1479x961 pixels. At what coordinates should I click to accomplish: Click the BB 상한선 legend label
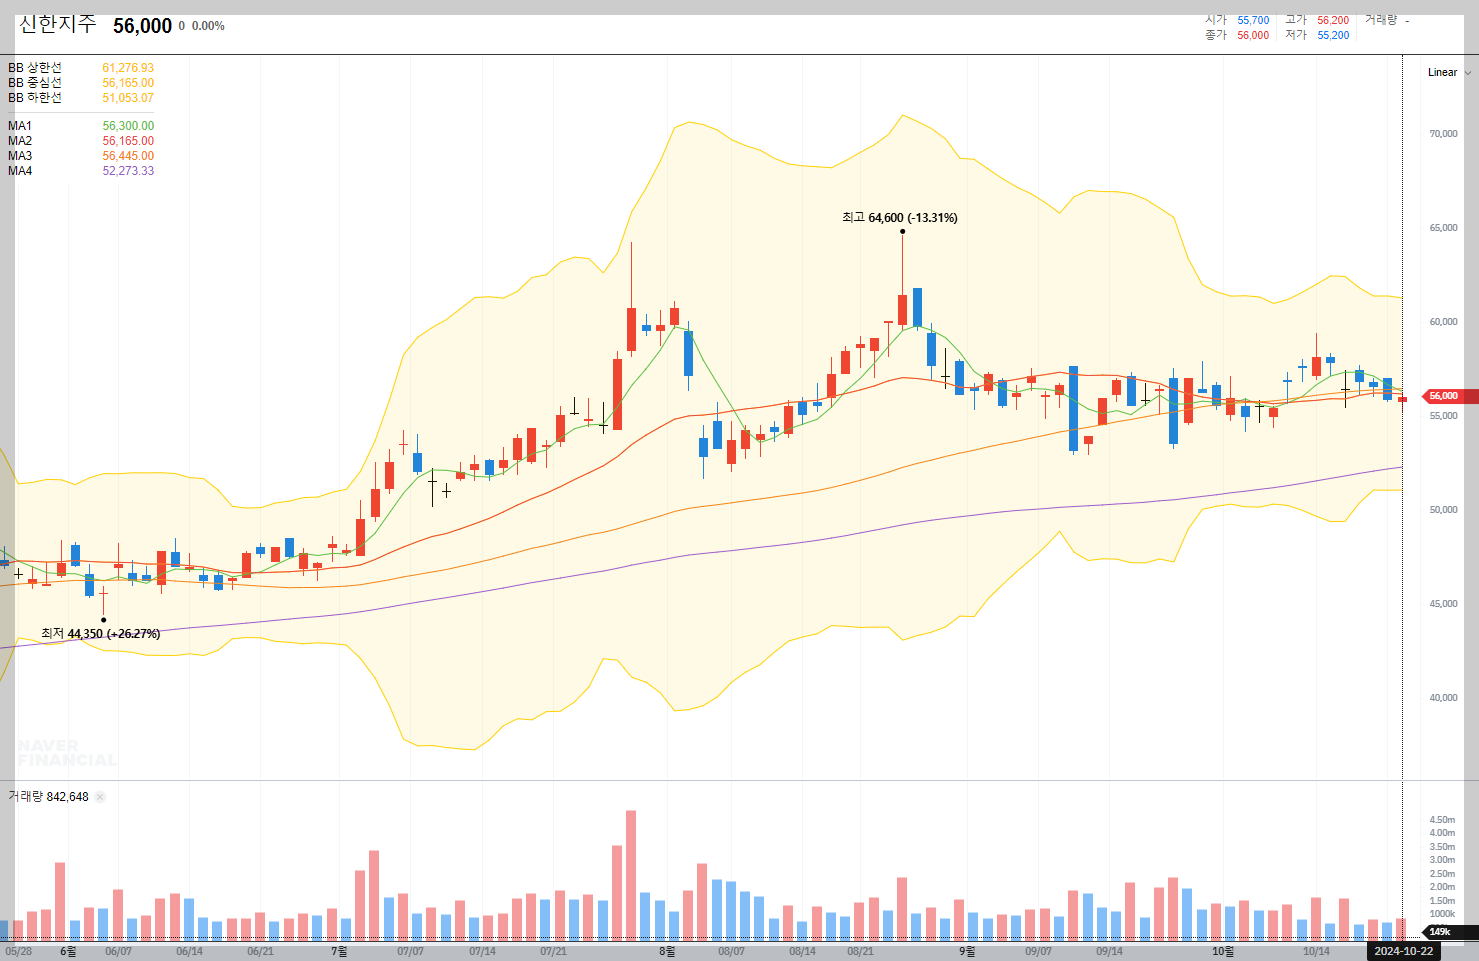pyautogui.click(x=35, y=68)
